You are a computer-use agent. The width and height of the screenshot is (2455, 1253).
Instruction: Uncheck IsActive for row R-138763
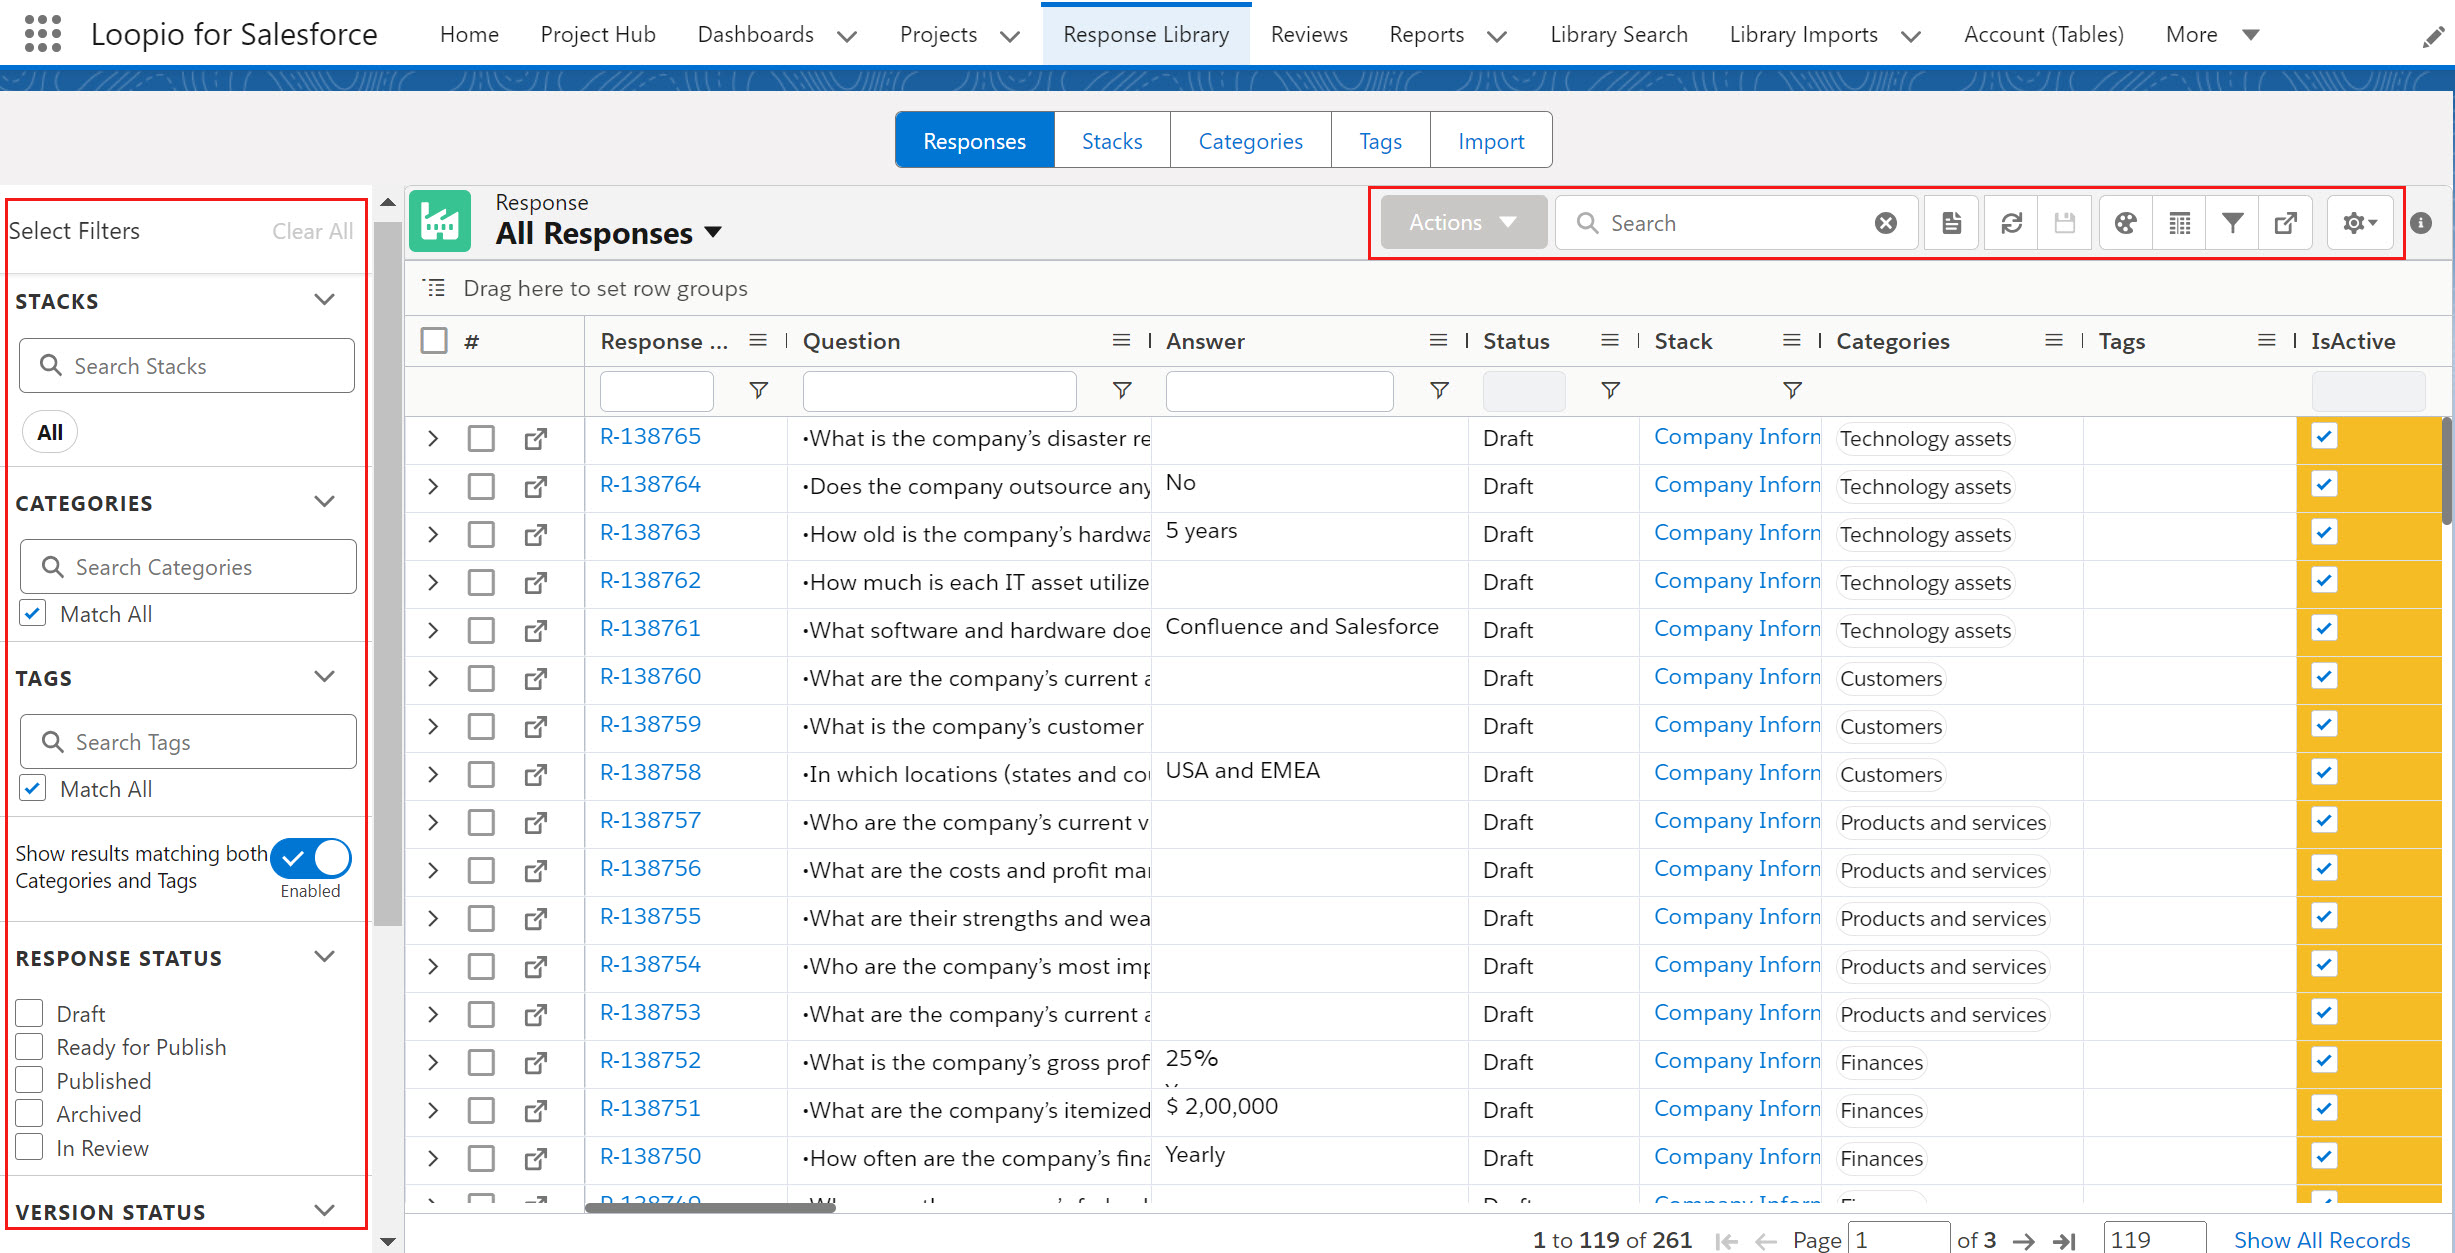coord(2324,533)
